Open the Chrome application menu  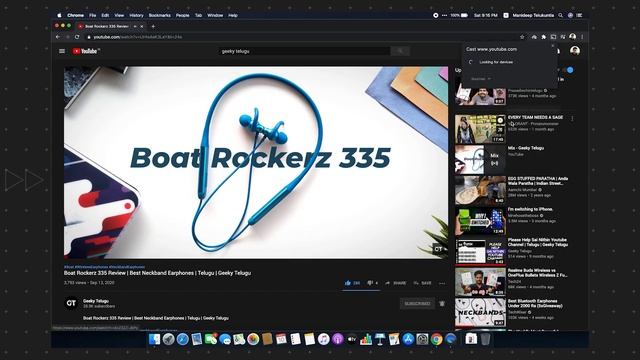76,15
